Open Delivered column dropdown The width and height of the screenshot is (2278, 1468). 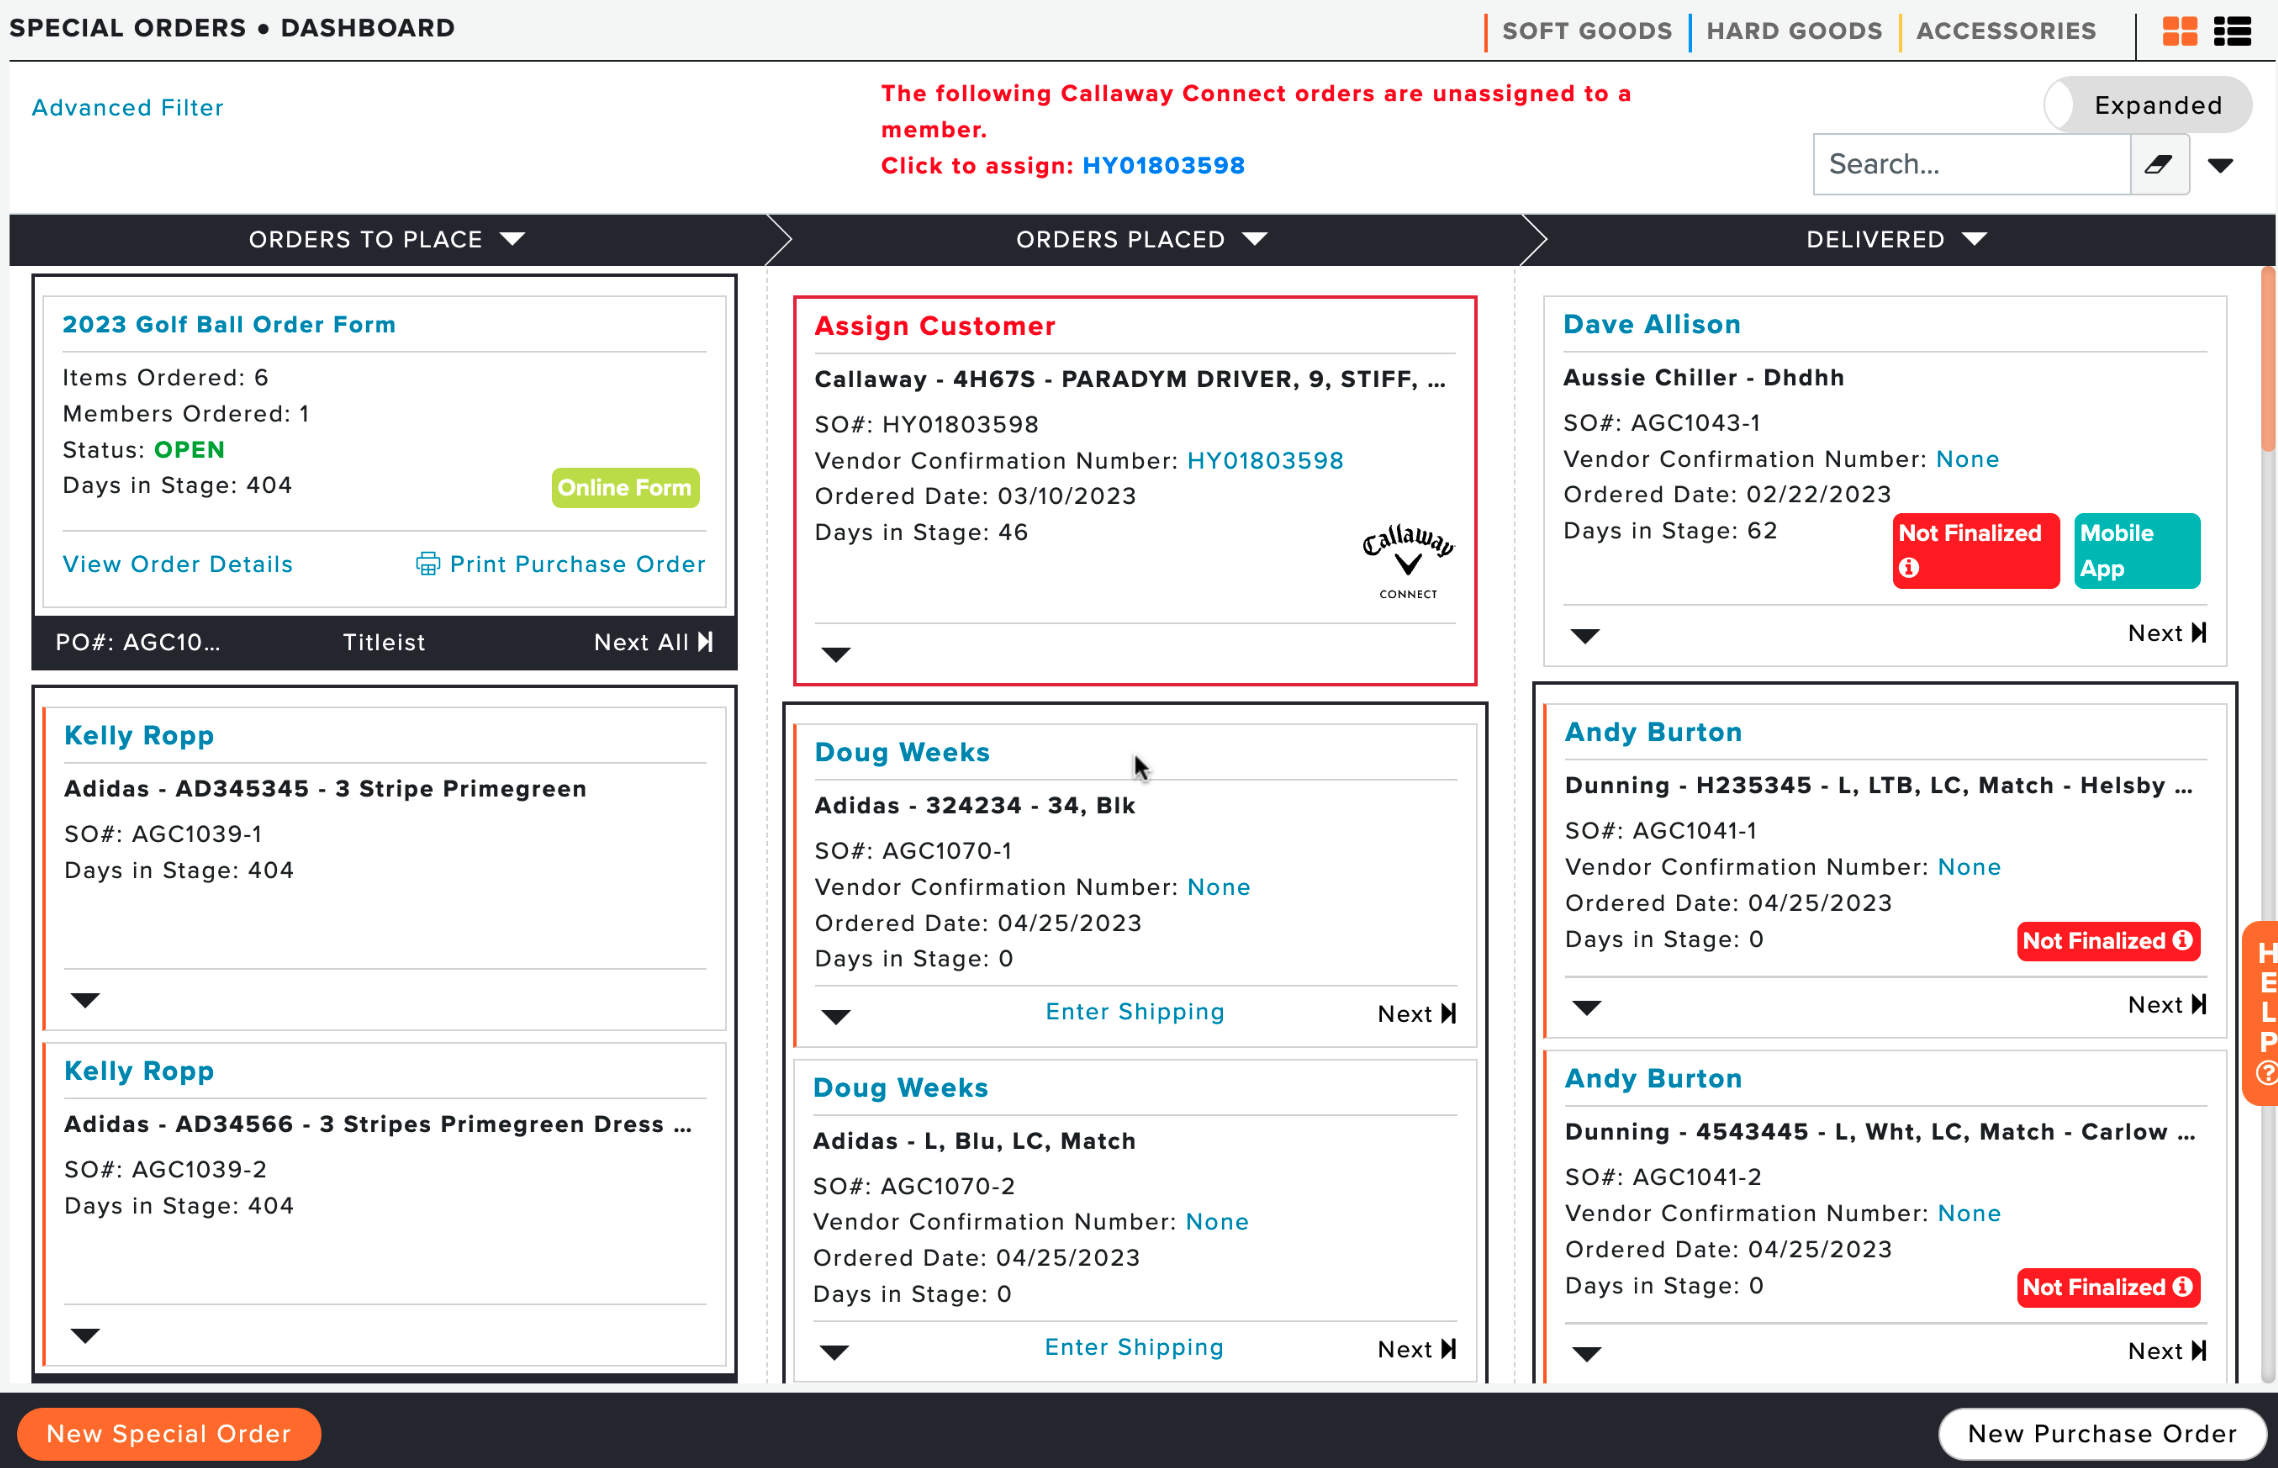[x=1974, y=239]
